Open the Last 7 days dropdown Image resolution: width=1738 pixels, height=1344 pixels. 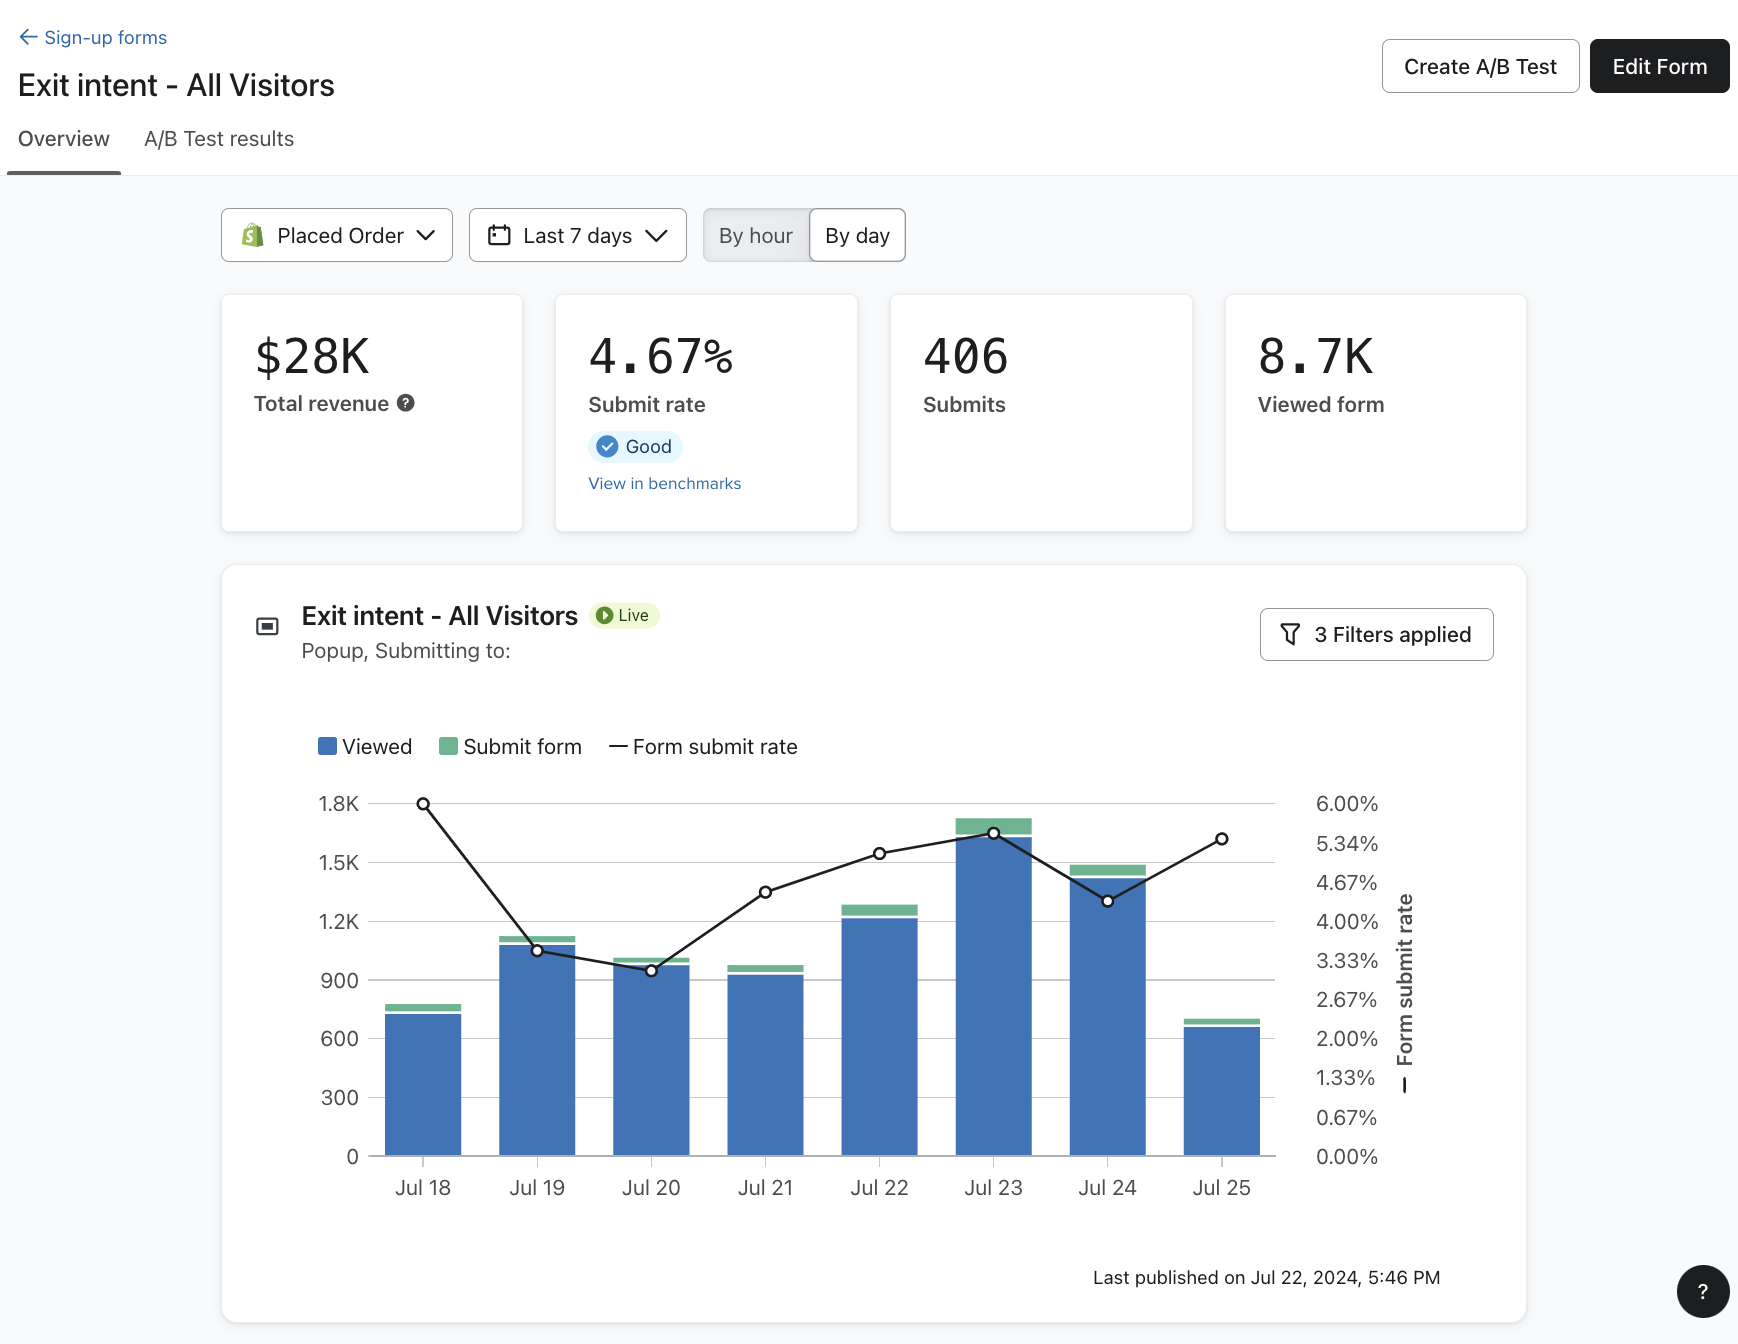(x=577, y=236)
